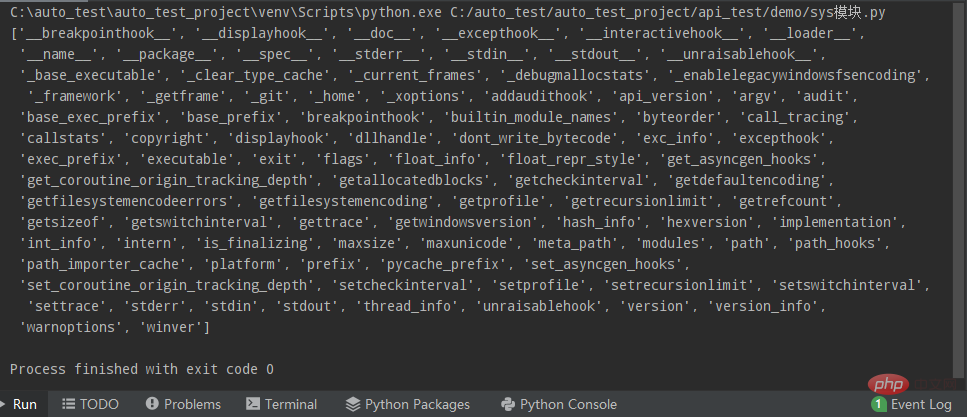Click the Python Console snake logo icon
The height and width of the screenshot is (417, 967).
508,404
